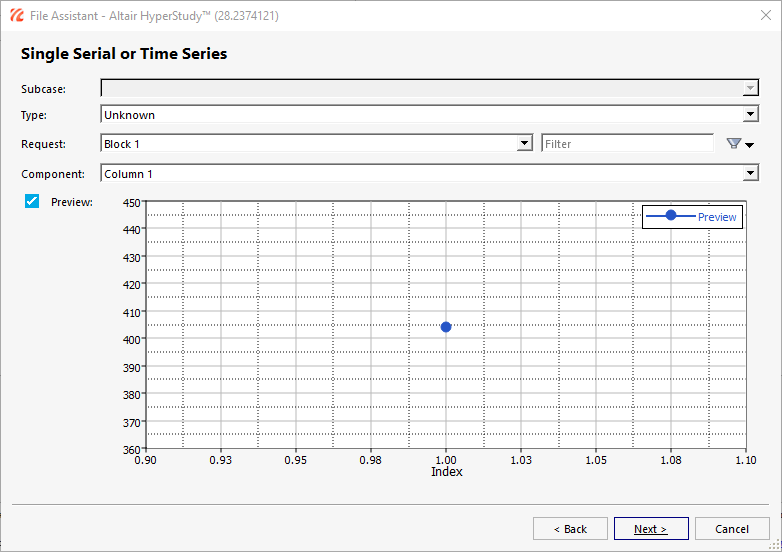Click the Preview legend label text

(x=717, y=217)
